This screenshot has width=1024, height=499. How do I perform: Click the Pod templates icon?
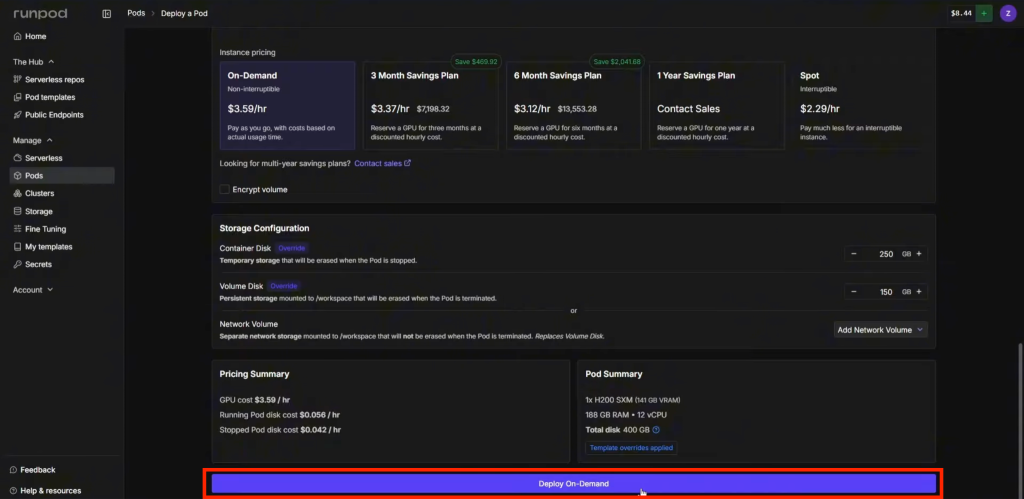click(18, 97)
